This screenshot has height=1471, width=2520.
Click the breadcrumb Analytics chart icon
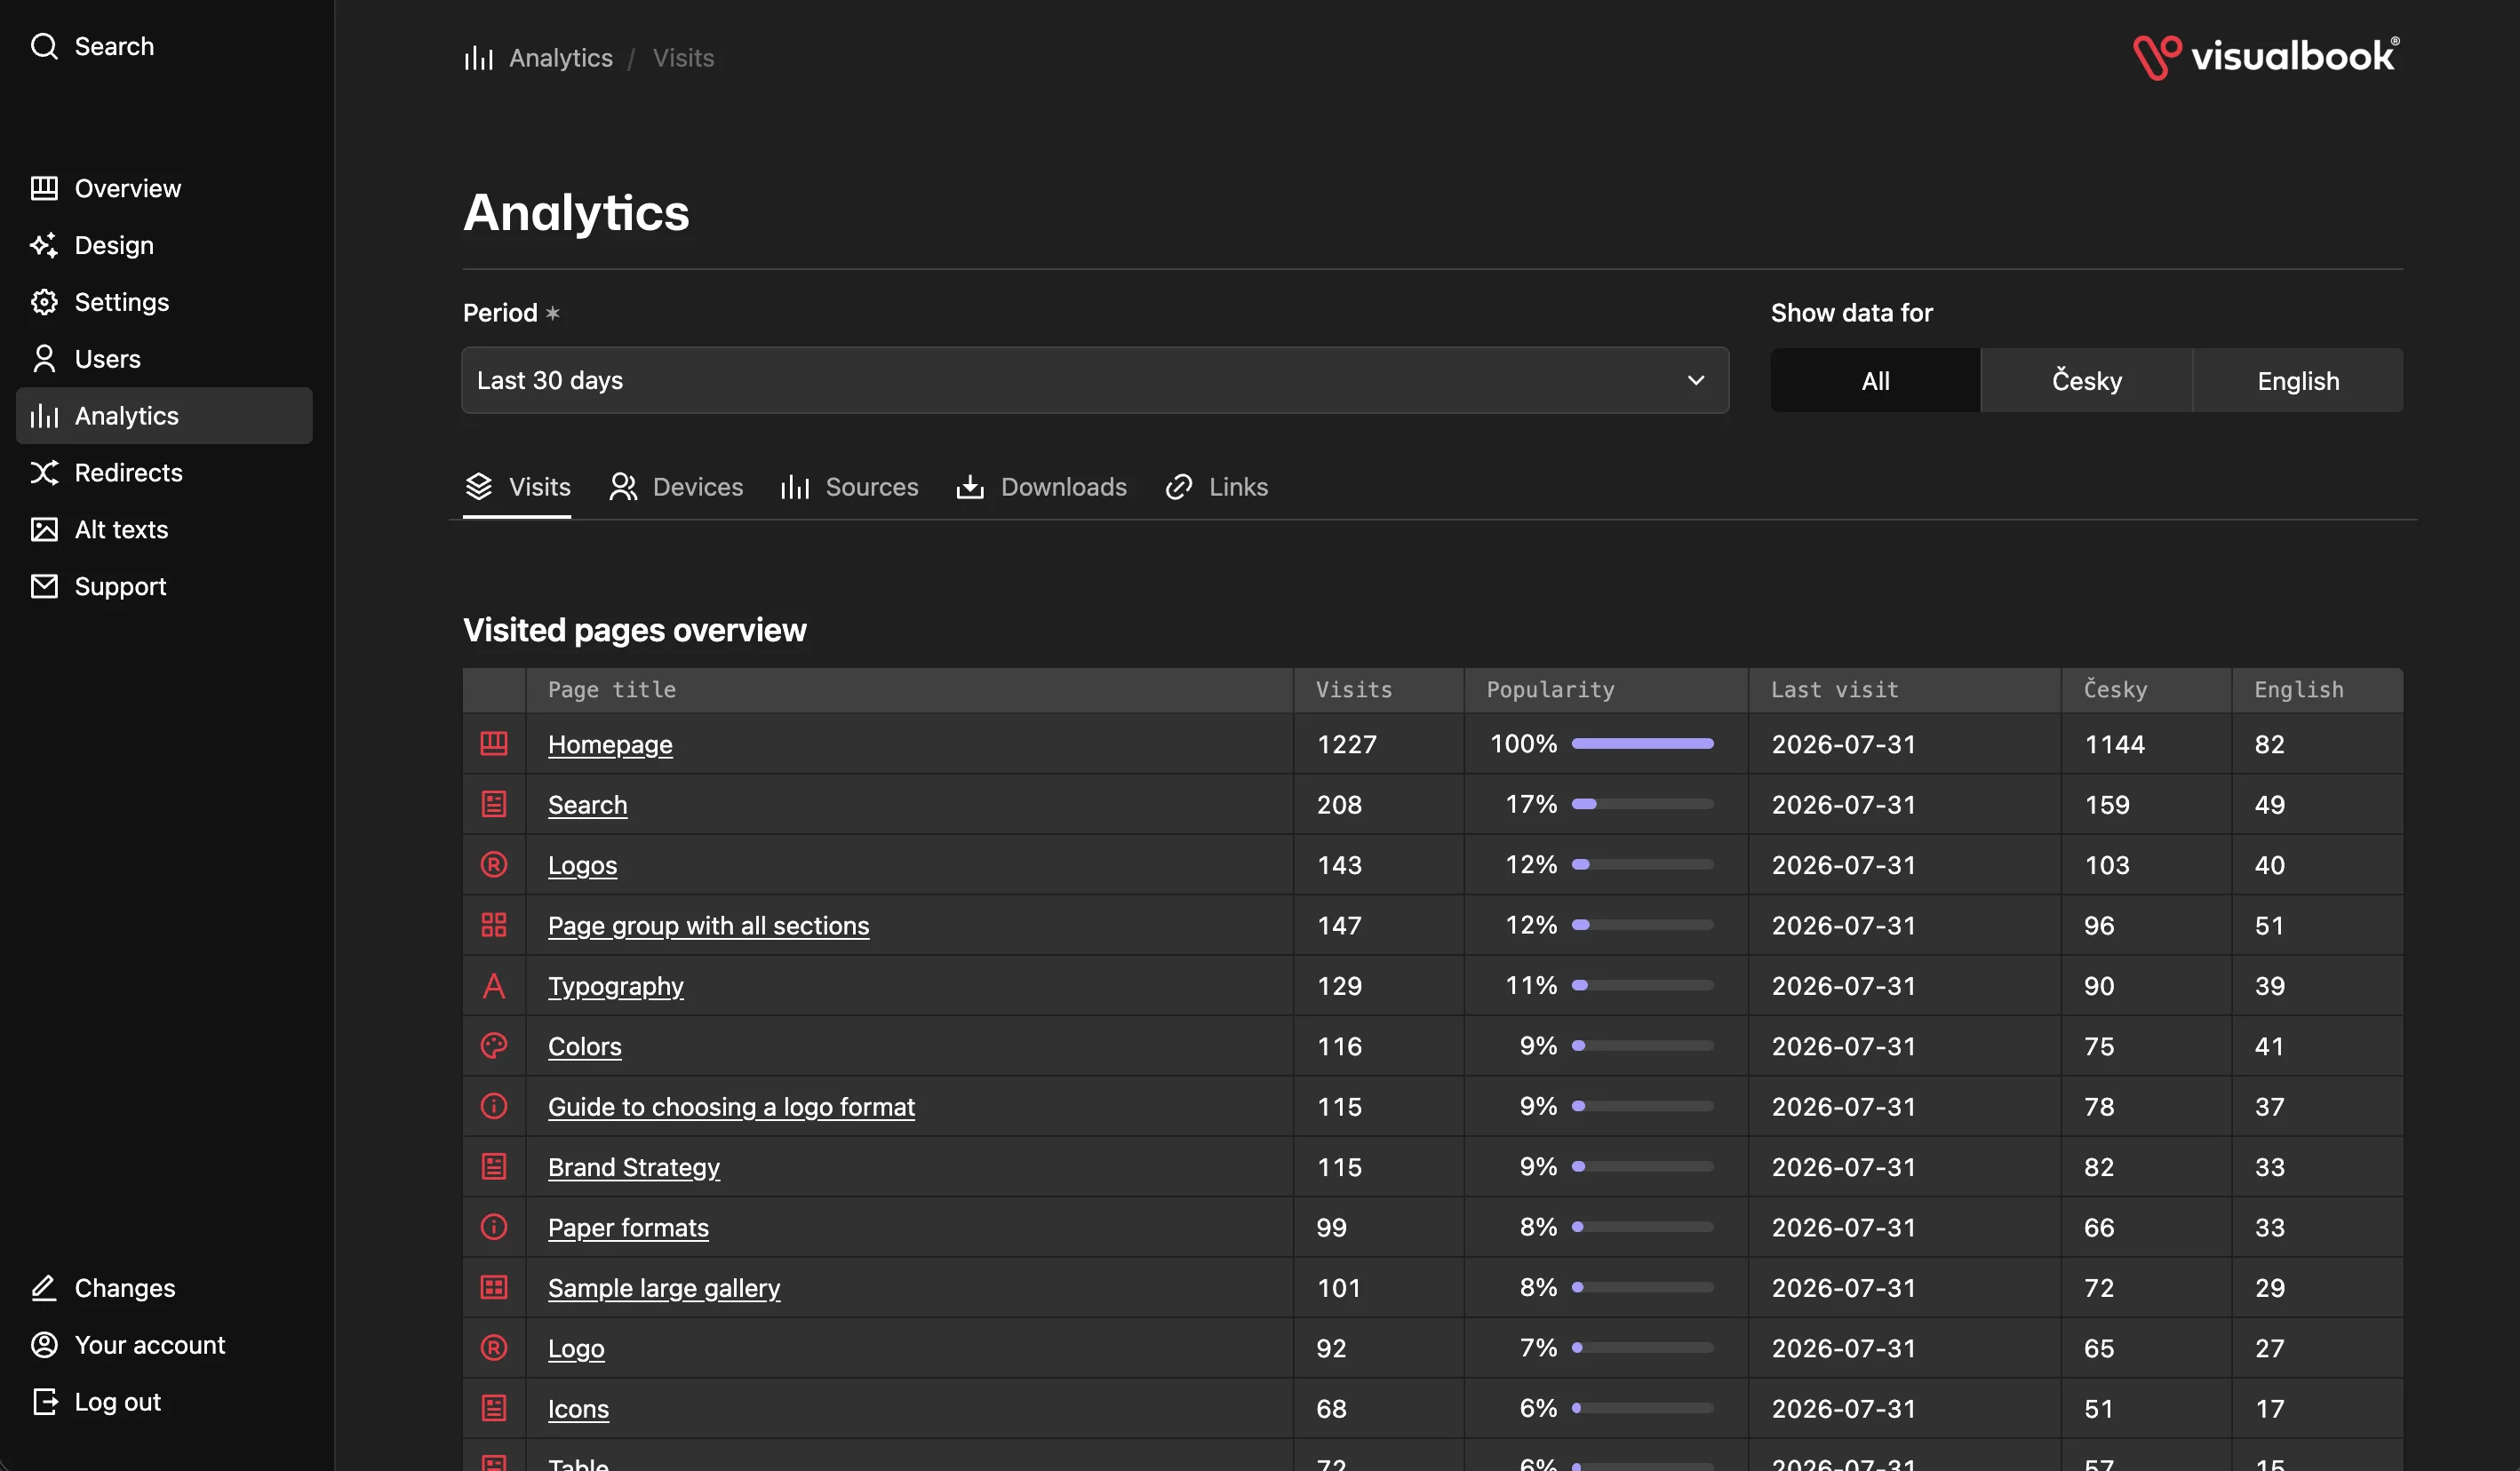point(479,58)
